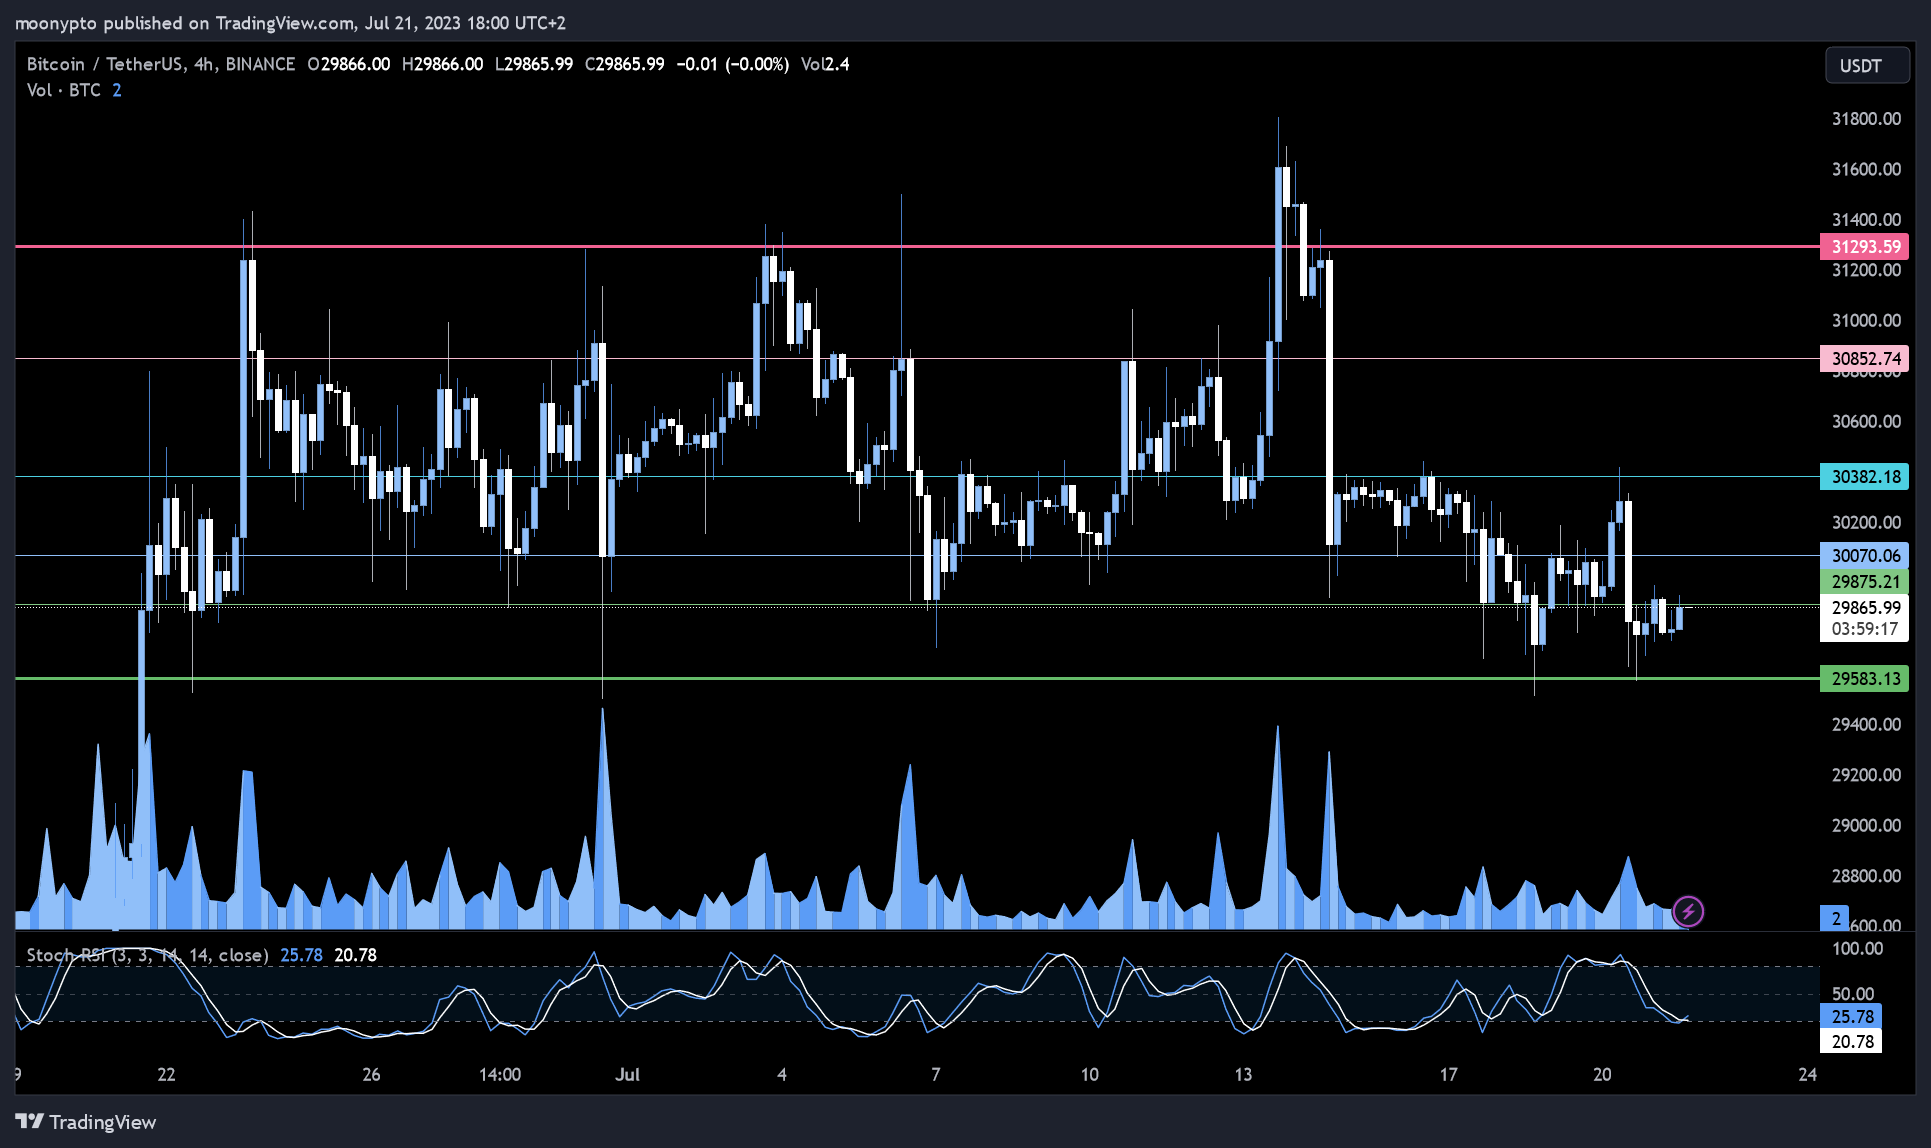Click the 31293.59 price label

coord(1864,247)
